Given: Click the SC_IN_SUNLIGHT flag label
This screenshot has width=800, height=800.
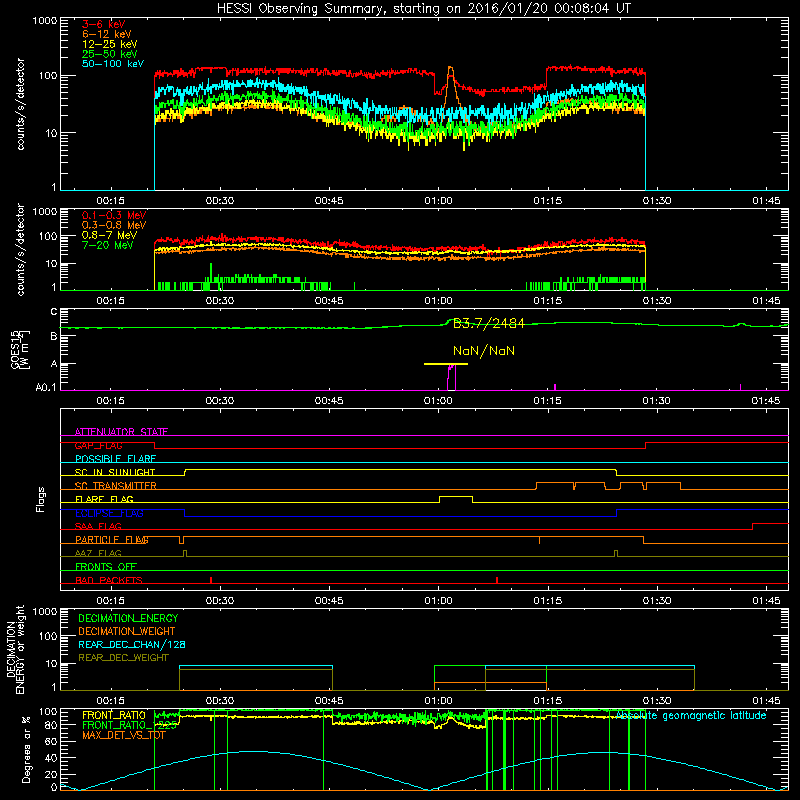Looking at the screenshot, I should [x=115, y=472].
